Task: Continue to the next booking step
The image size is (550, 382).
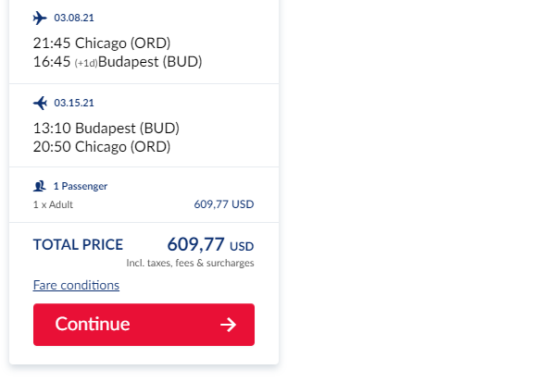Action: pyautogui.click(x=144, y=324)
